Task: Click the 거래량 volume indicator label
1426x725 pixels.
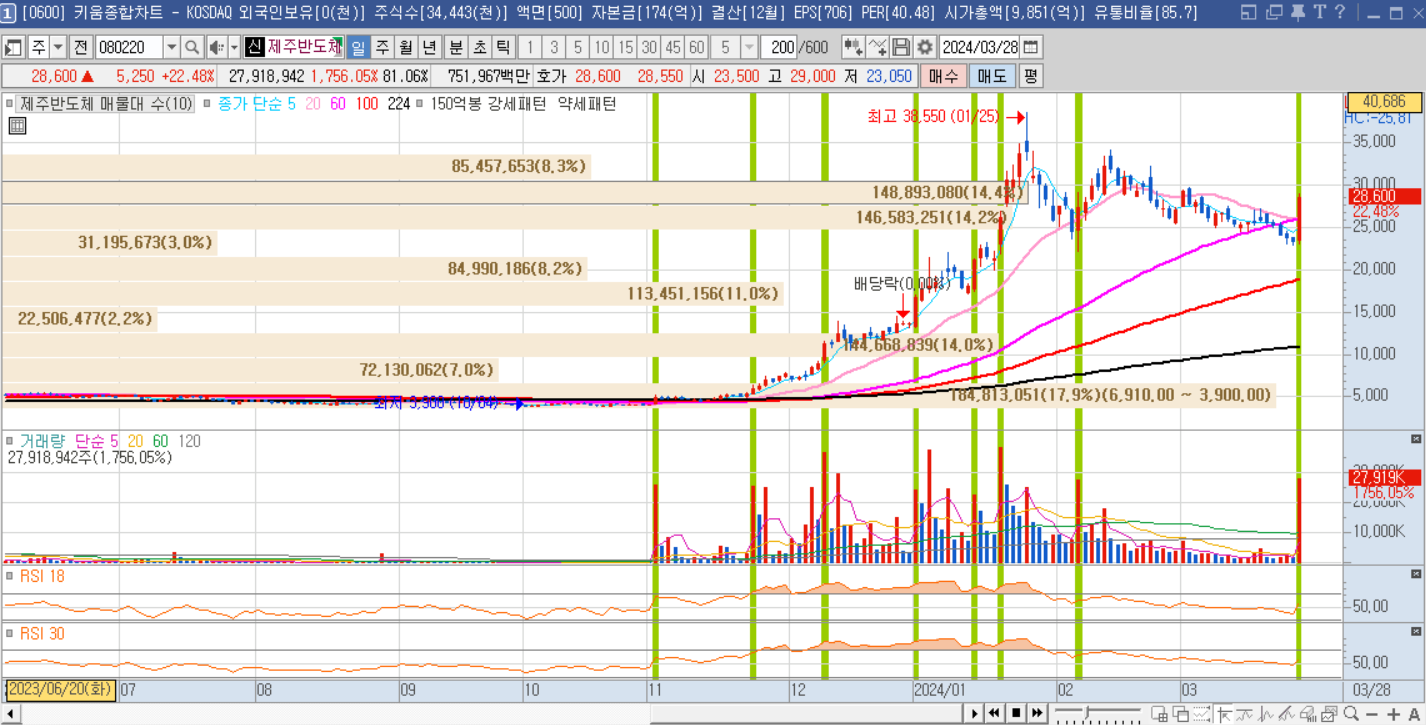Action: (43, 440)
